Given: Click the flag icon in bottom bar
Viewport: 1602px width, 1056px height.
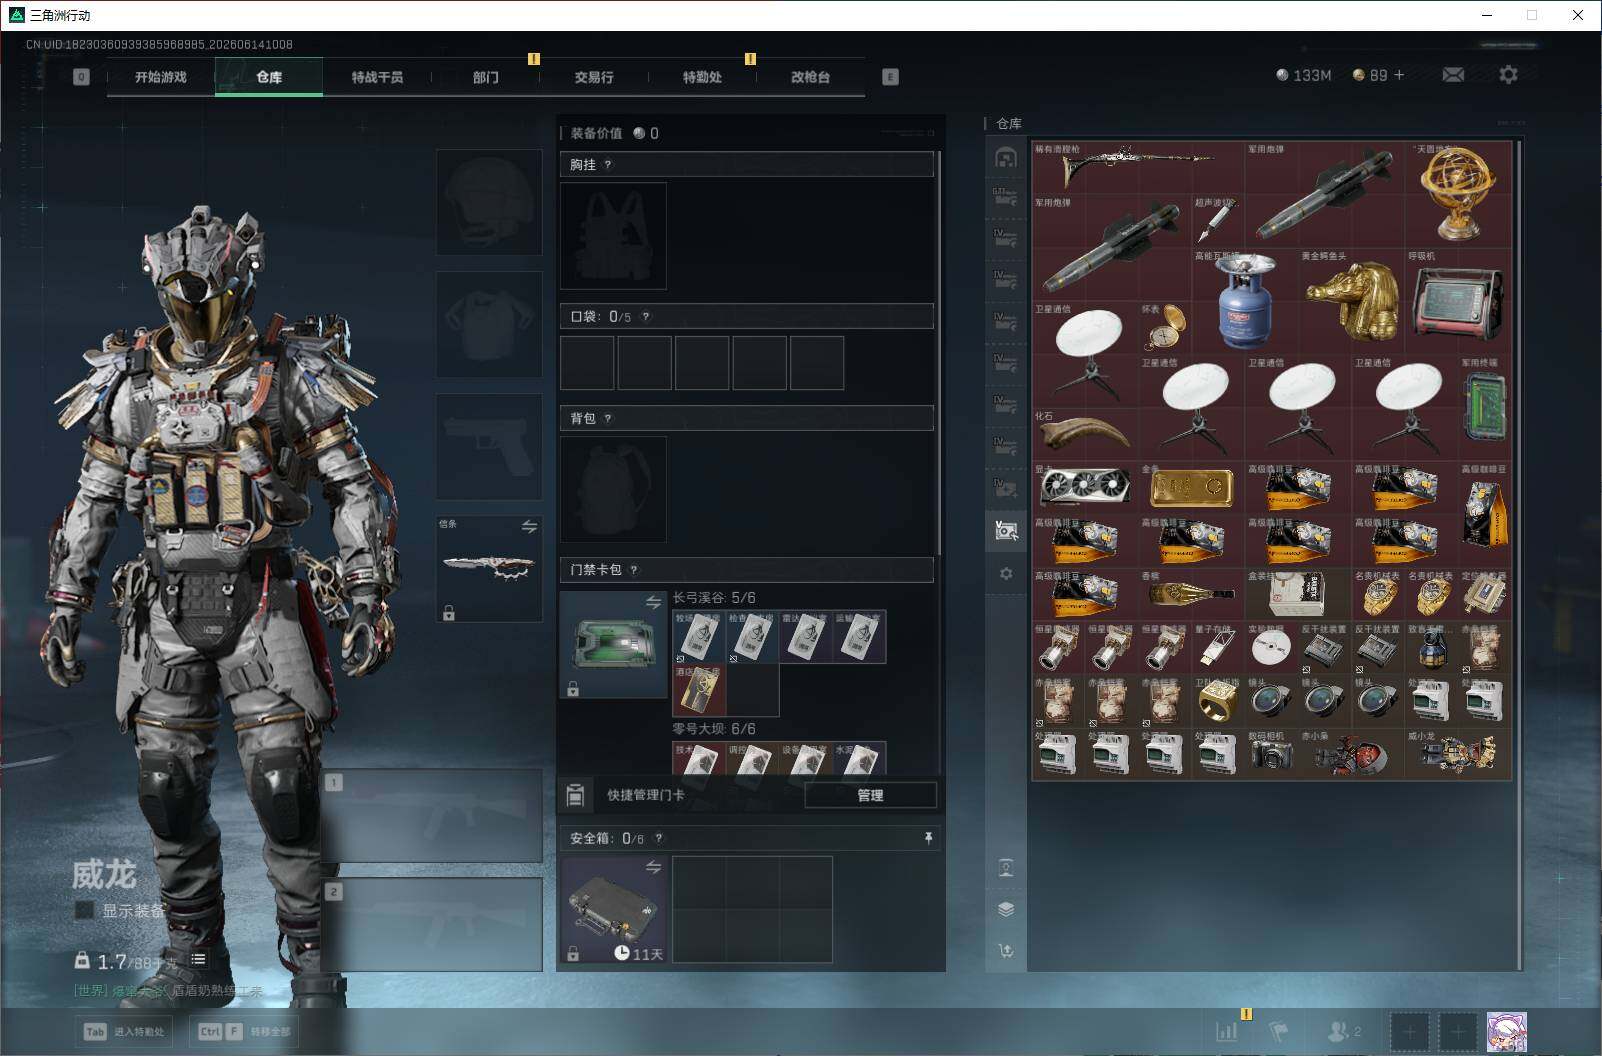Looking at the screenshot, I should click(1278, 1031).
